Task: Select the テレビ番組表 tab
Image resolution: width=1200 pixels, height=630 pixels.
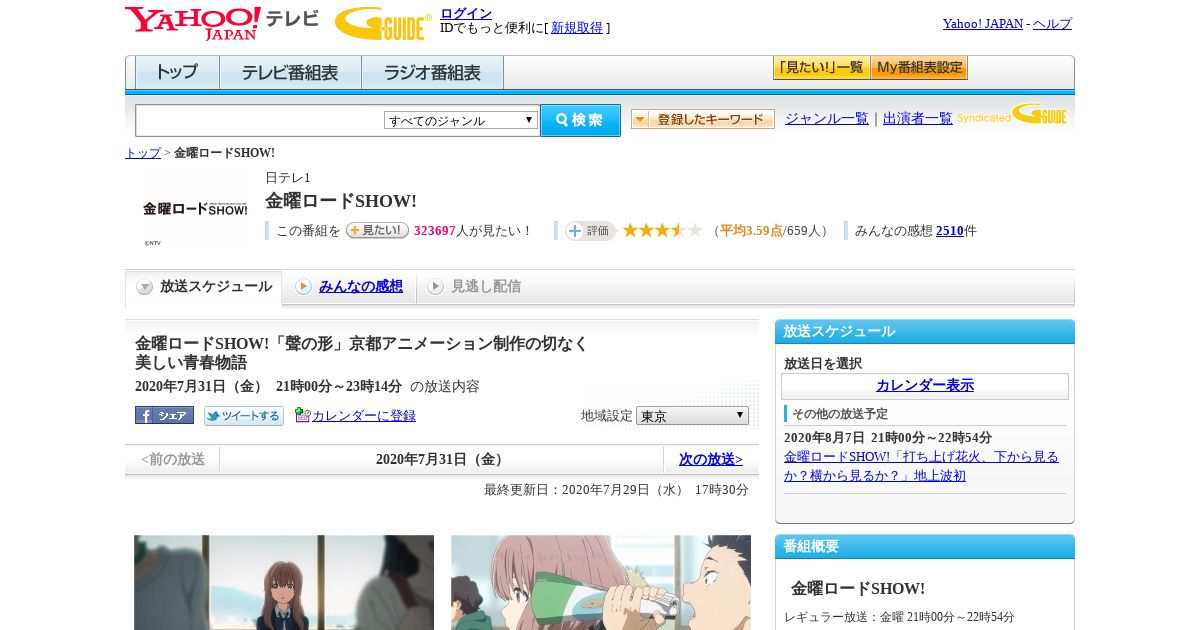Action: [x=290, y=73]
